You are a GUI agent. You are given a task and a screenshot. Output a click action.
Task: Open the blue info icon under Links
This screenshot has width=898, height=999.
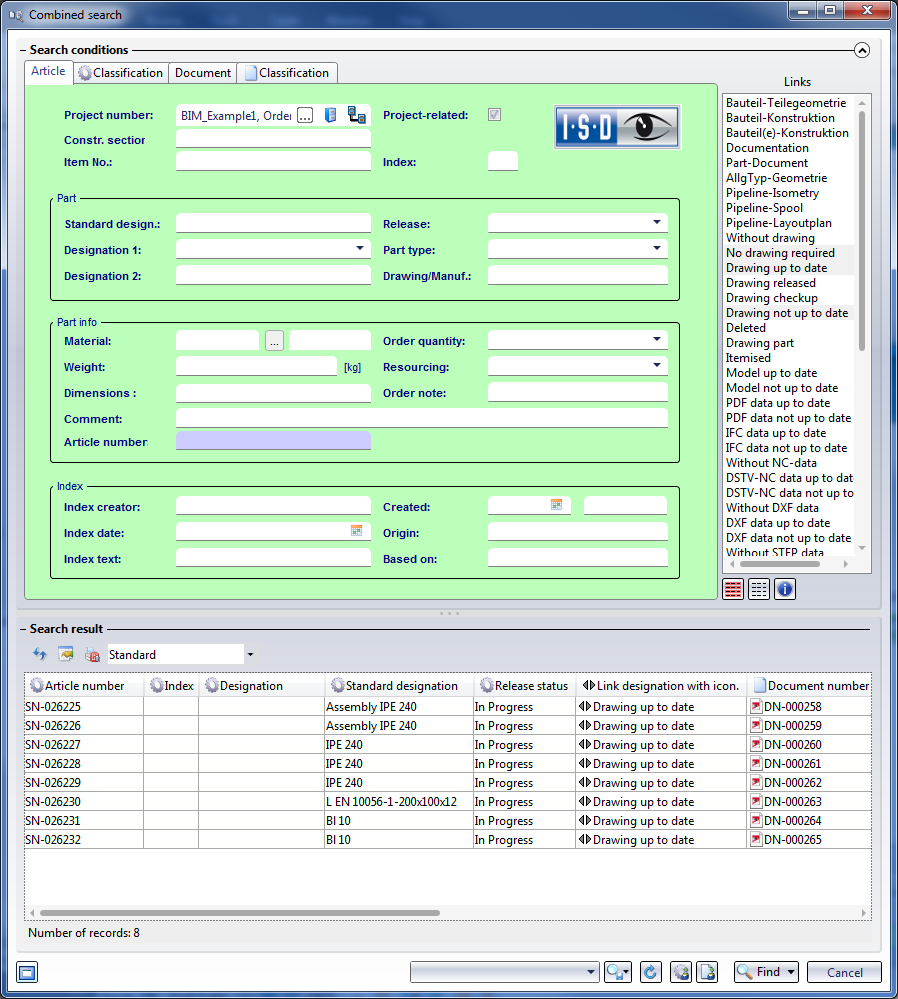click(785, 589)
